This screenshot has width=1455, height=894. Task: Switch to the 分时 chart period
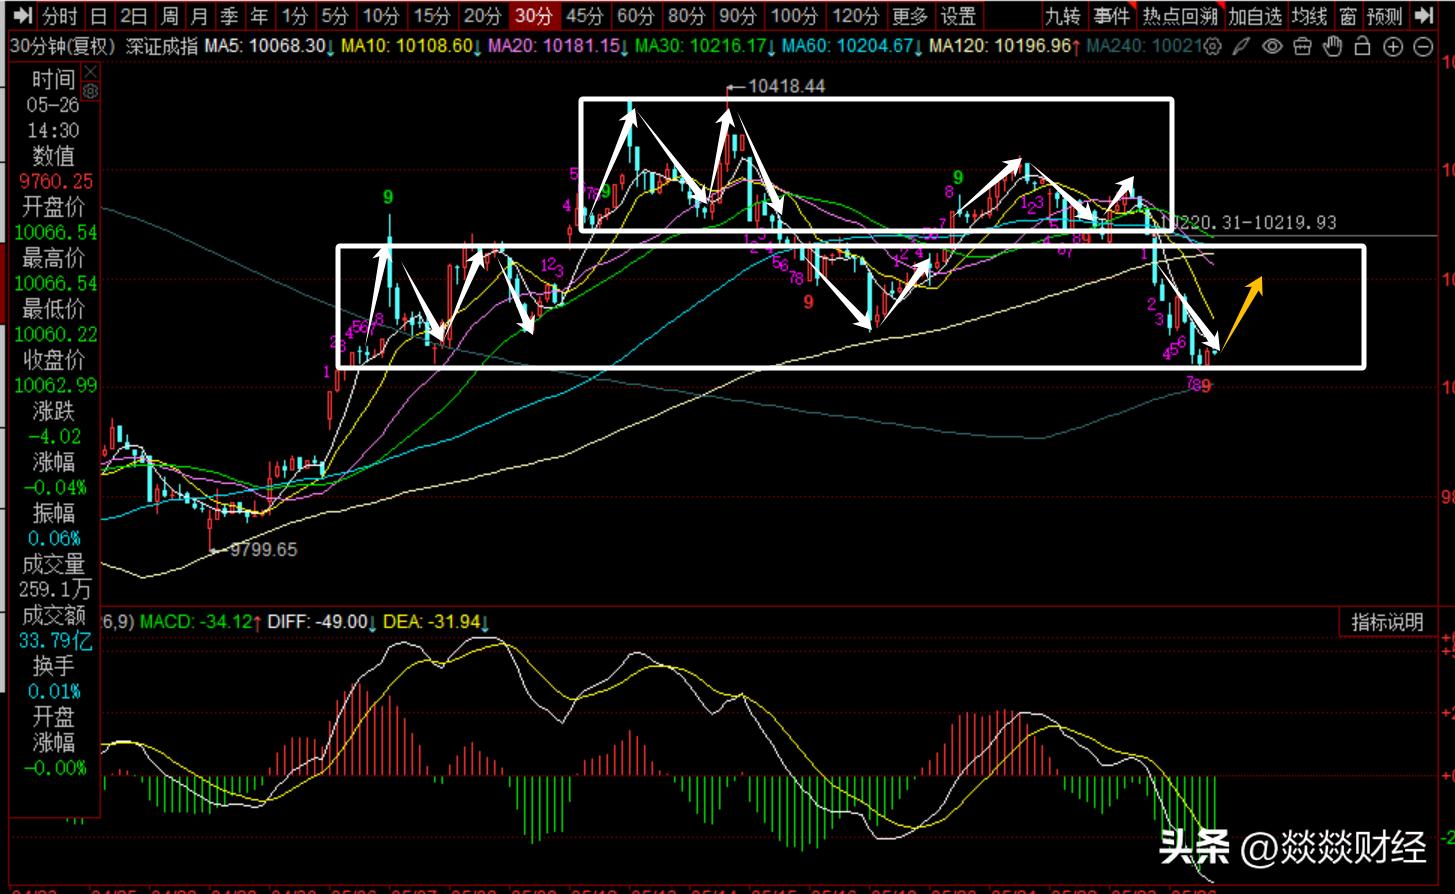coord(60,16)
